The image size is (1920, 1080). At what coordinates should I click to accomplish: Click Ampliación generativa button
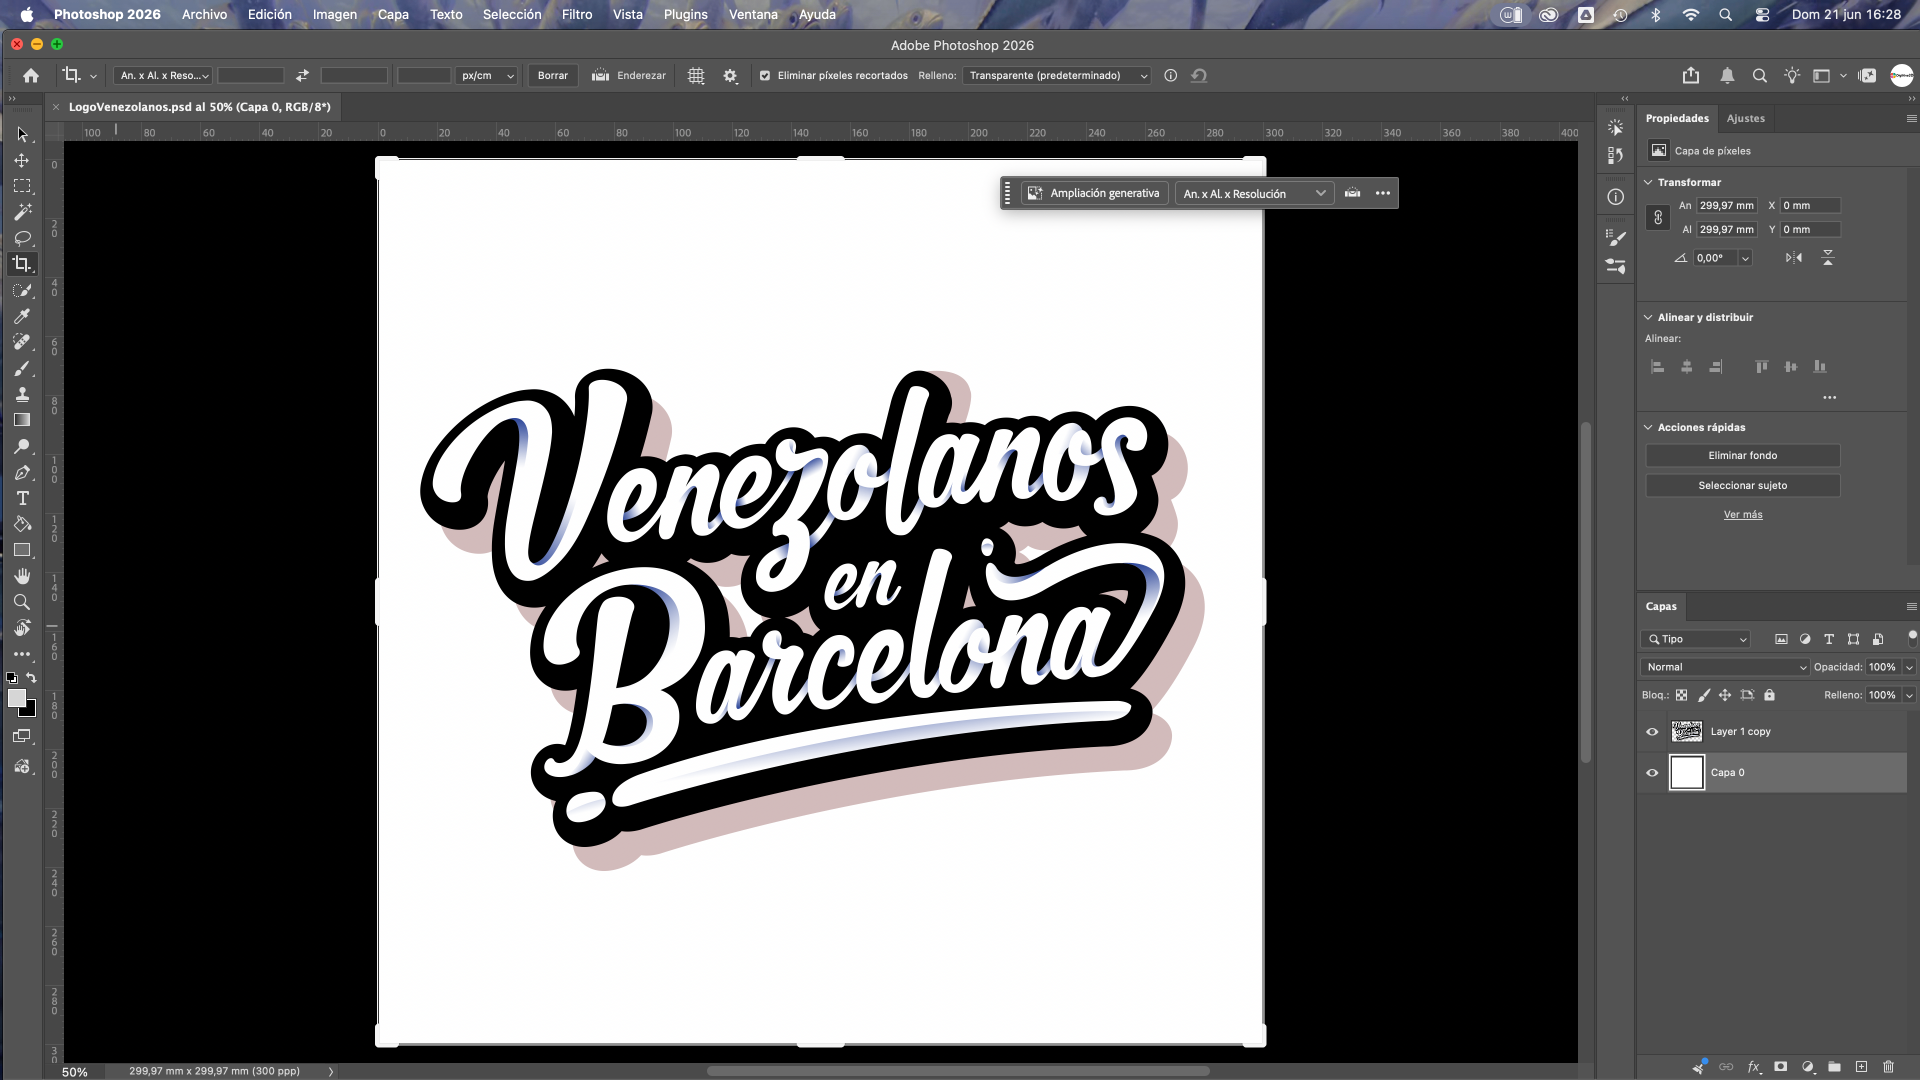1094,194
